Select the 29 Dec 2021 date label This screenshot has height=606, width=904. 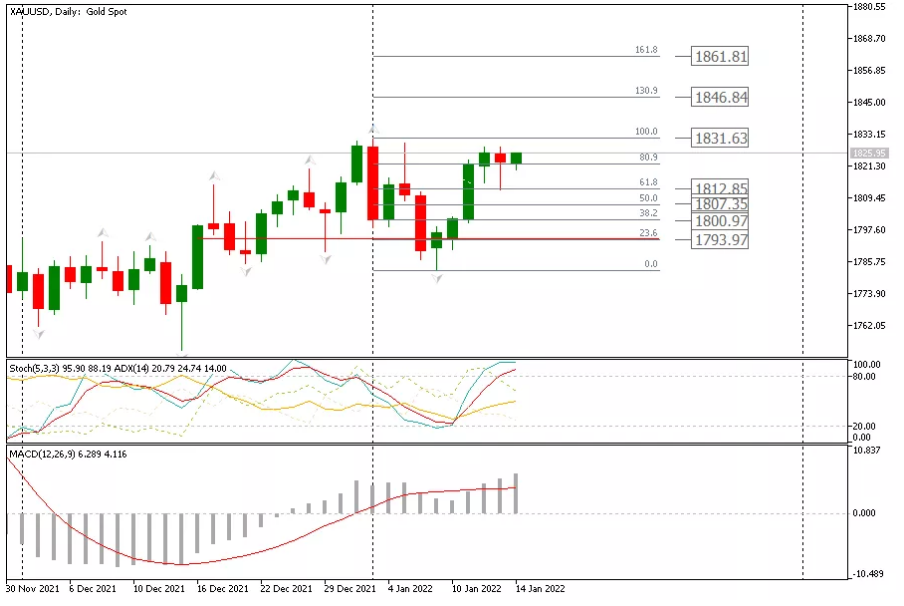(x=349, y=589)
